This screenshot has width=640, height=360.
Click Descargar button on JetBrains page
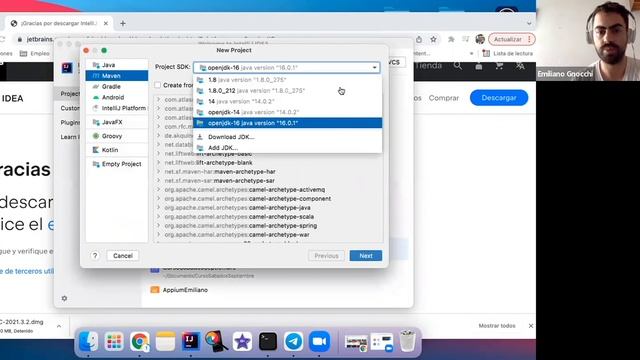(x=499, y=98)
